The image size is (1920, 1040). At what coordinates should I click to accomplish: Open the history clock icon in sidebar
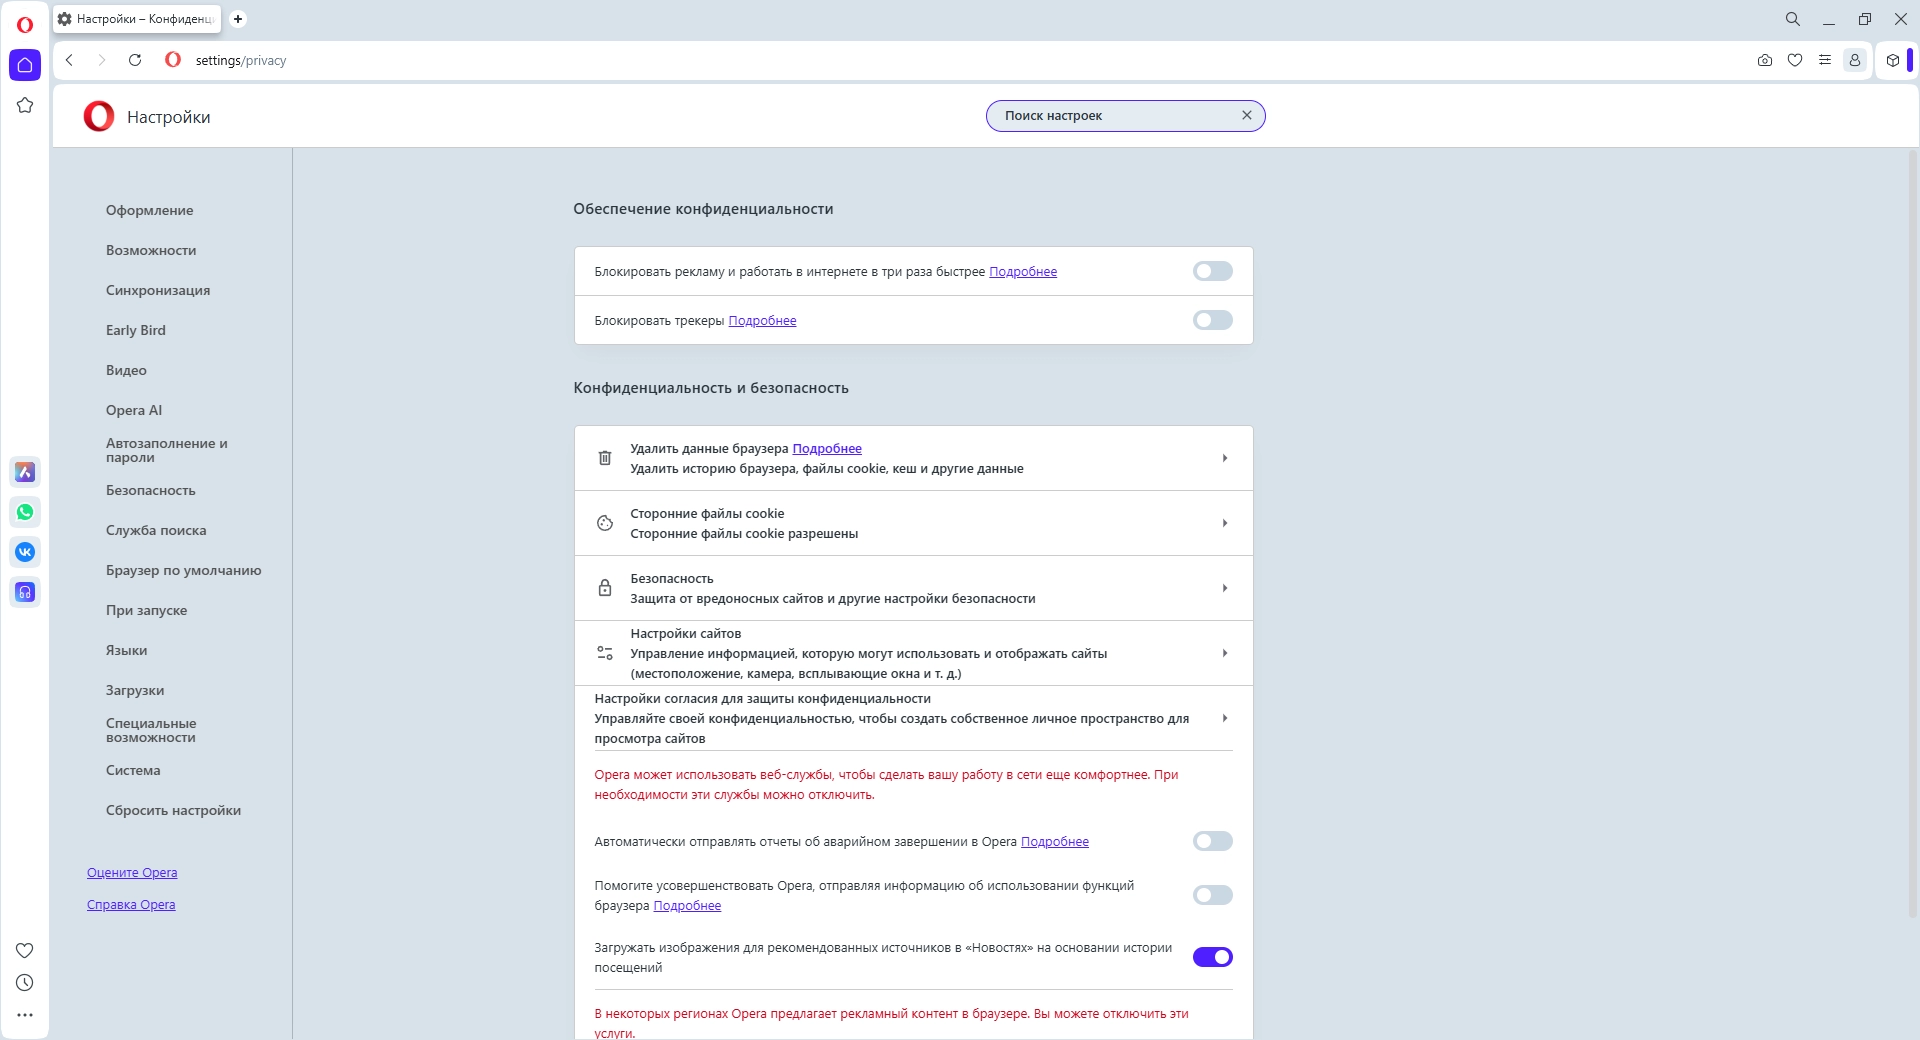[x=25, y=983]
